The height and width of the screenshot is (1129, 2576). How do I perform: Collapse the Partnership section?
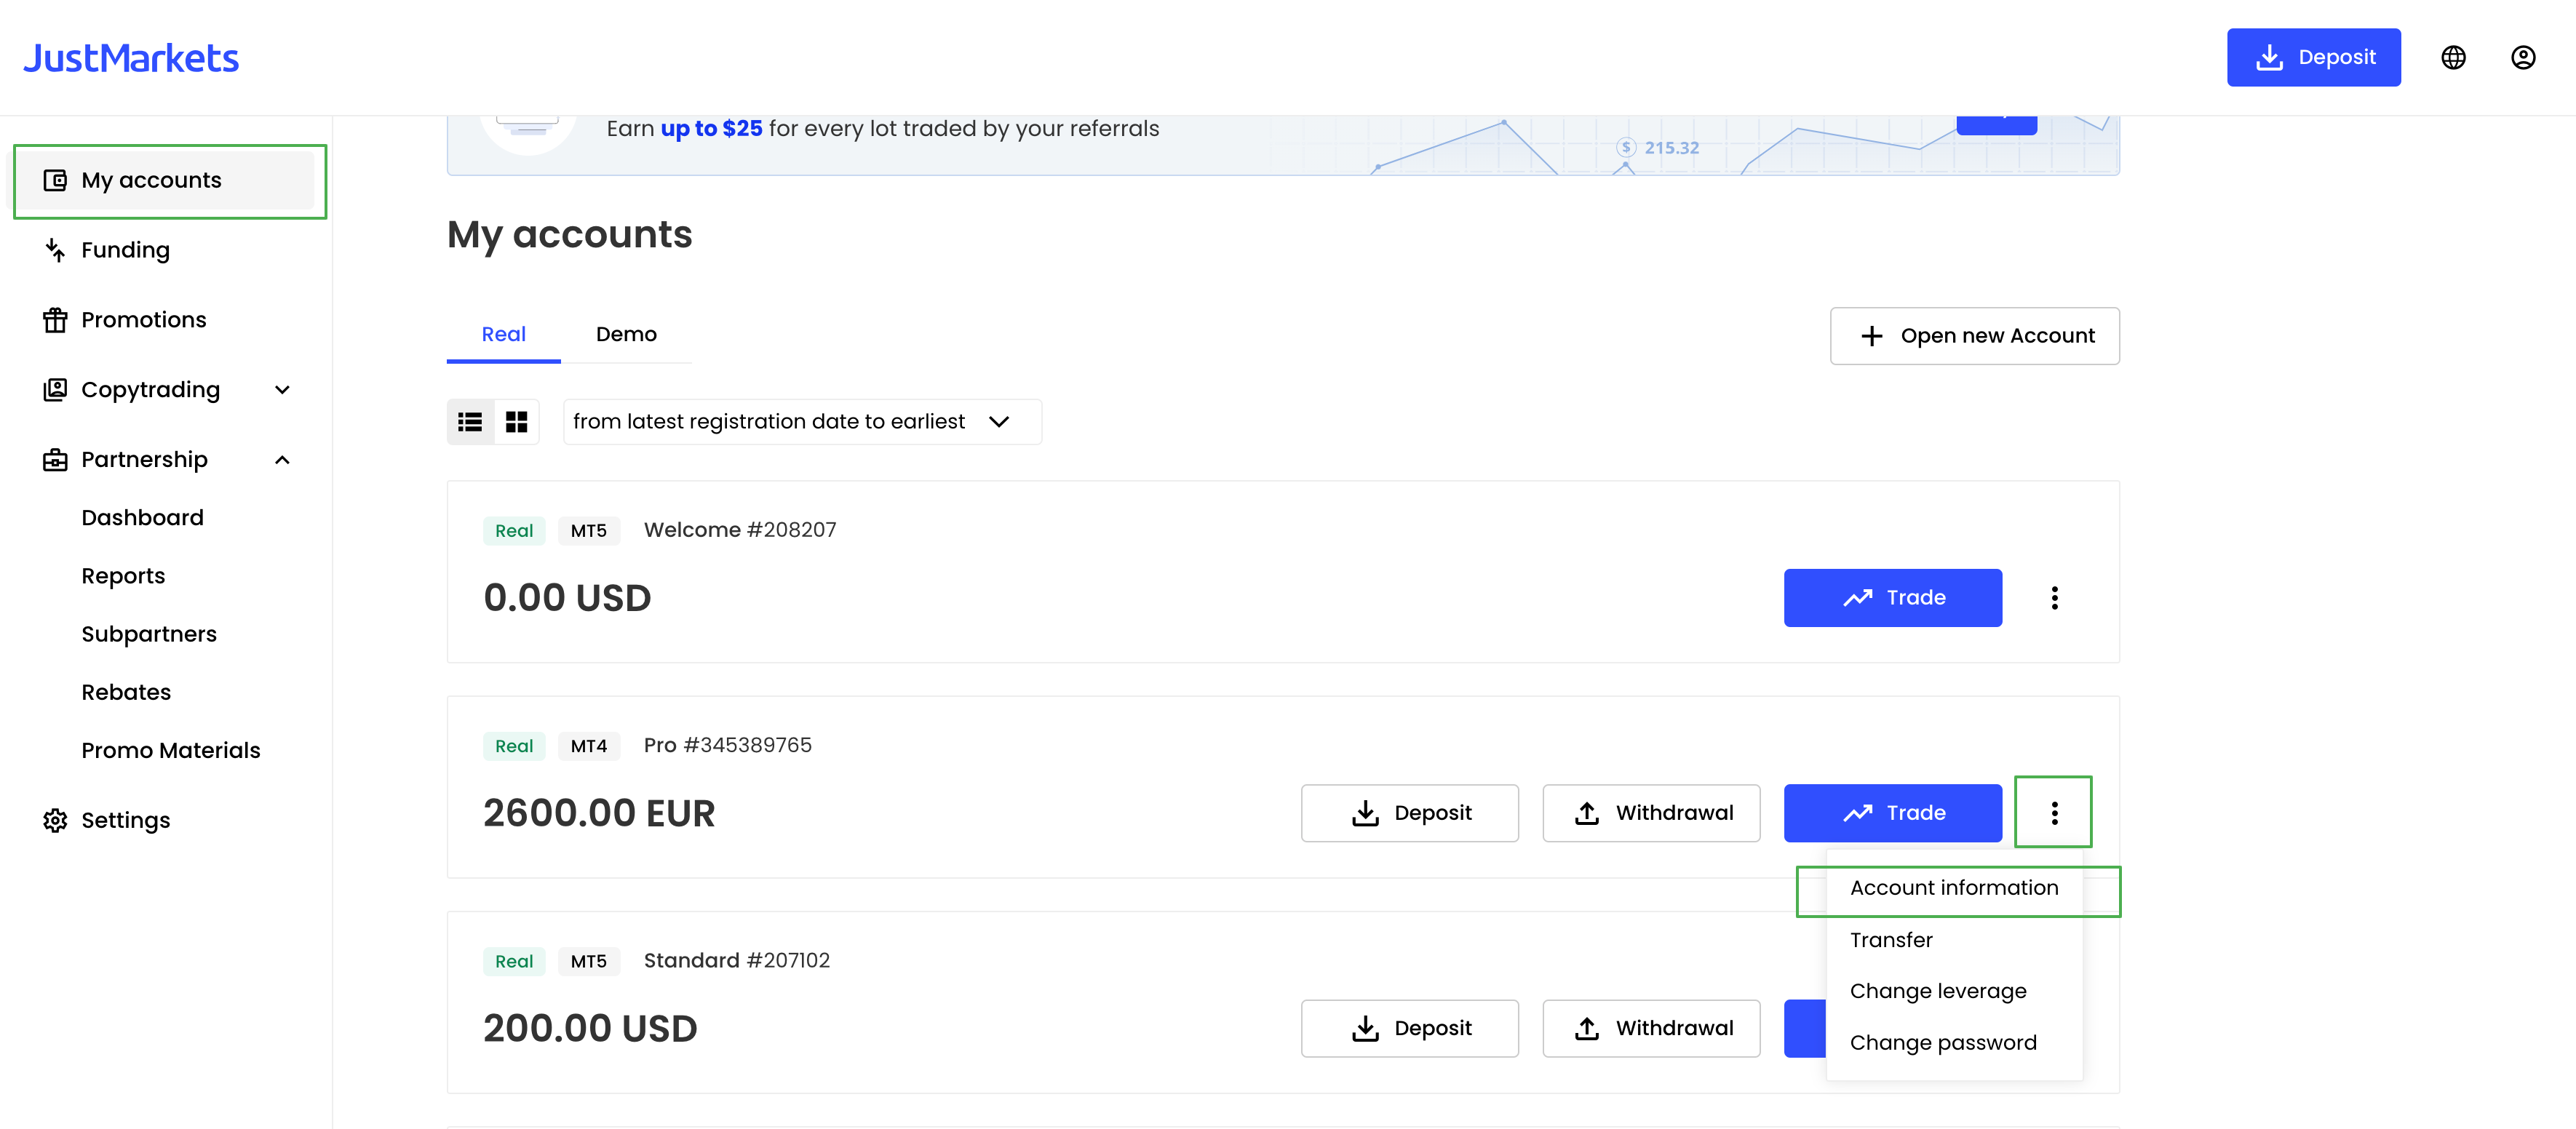(x=282, y=460)
